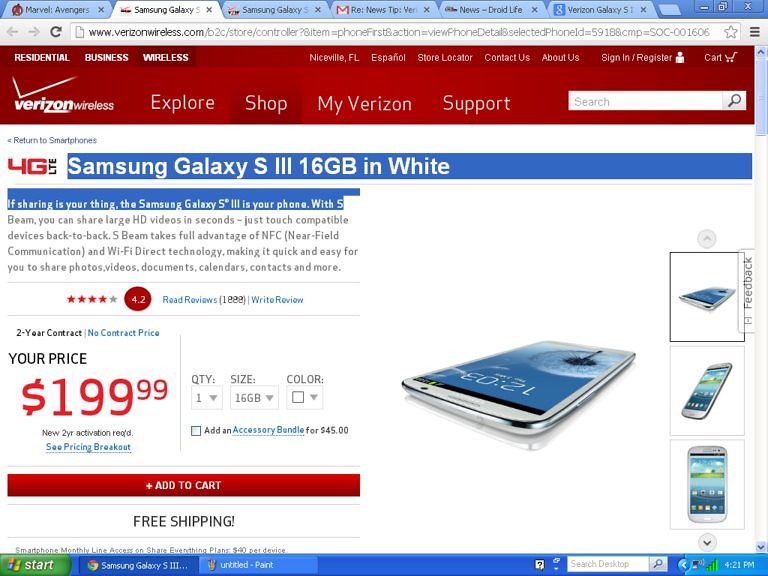
Task: Expand the QTY dropdown
Action: coord(207,398)
